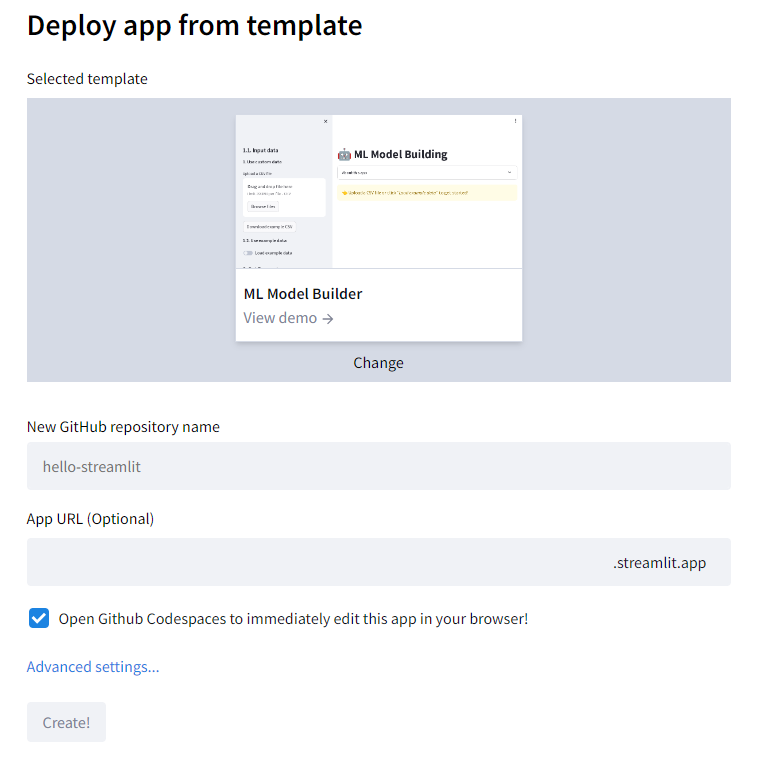
Task: Click the arrow icon beside View demo
Action: 328,319
